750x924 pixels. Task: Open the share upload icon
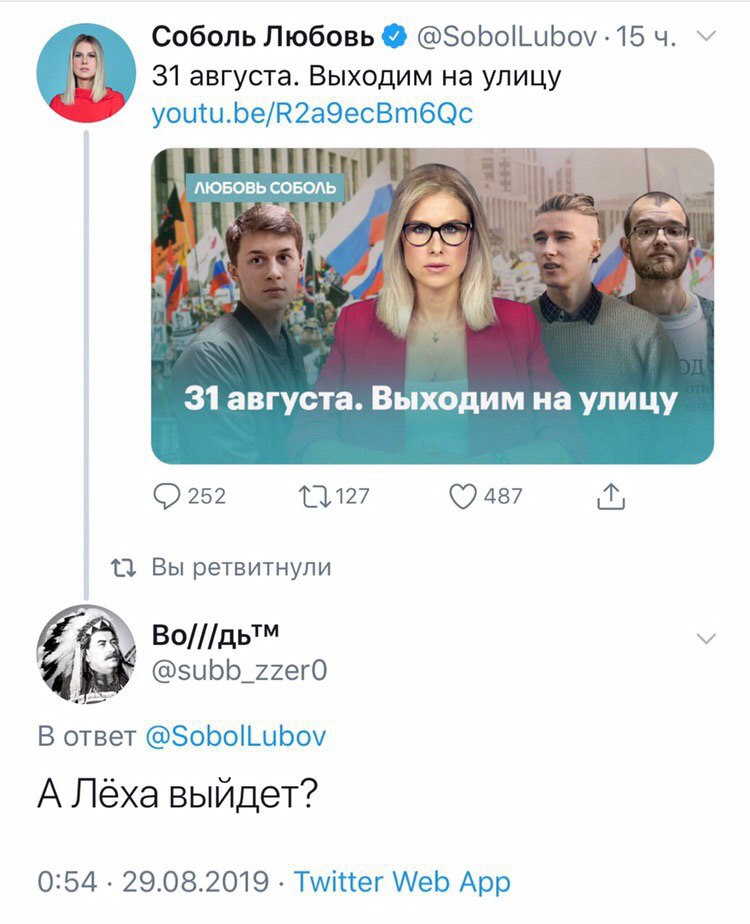611,496
